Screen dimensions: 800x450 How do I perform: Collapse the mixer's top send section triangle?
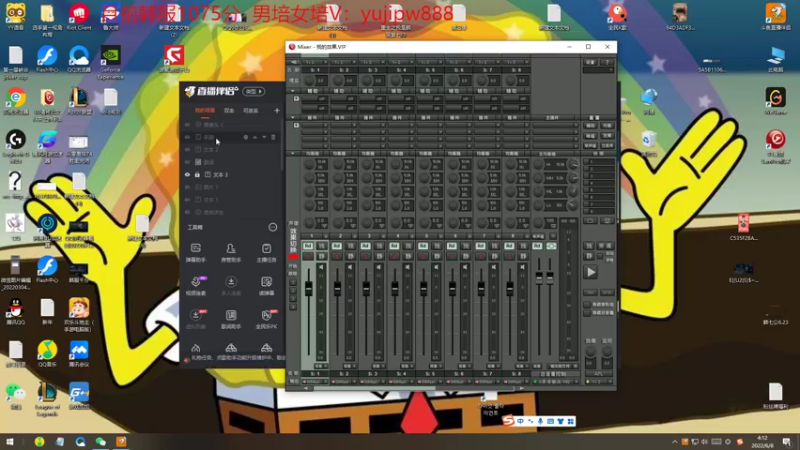click(x=293, y=91)
